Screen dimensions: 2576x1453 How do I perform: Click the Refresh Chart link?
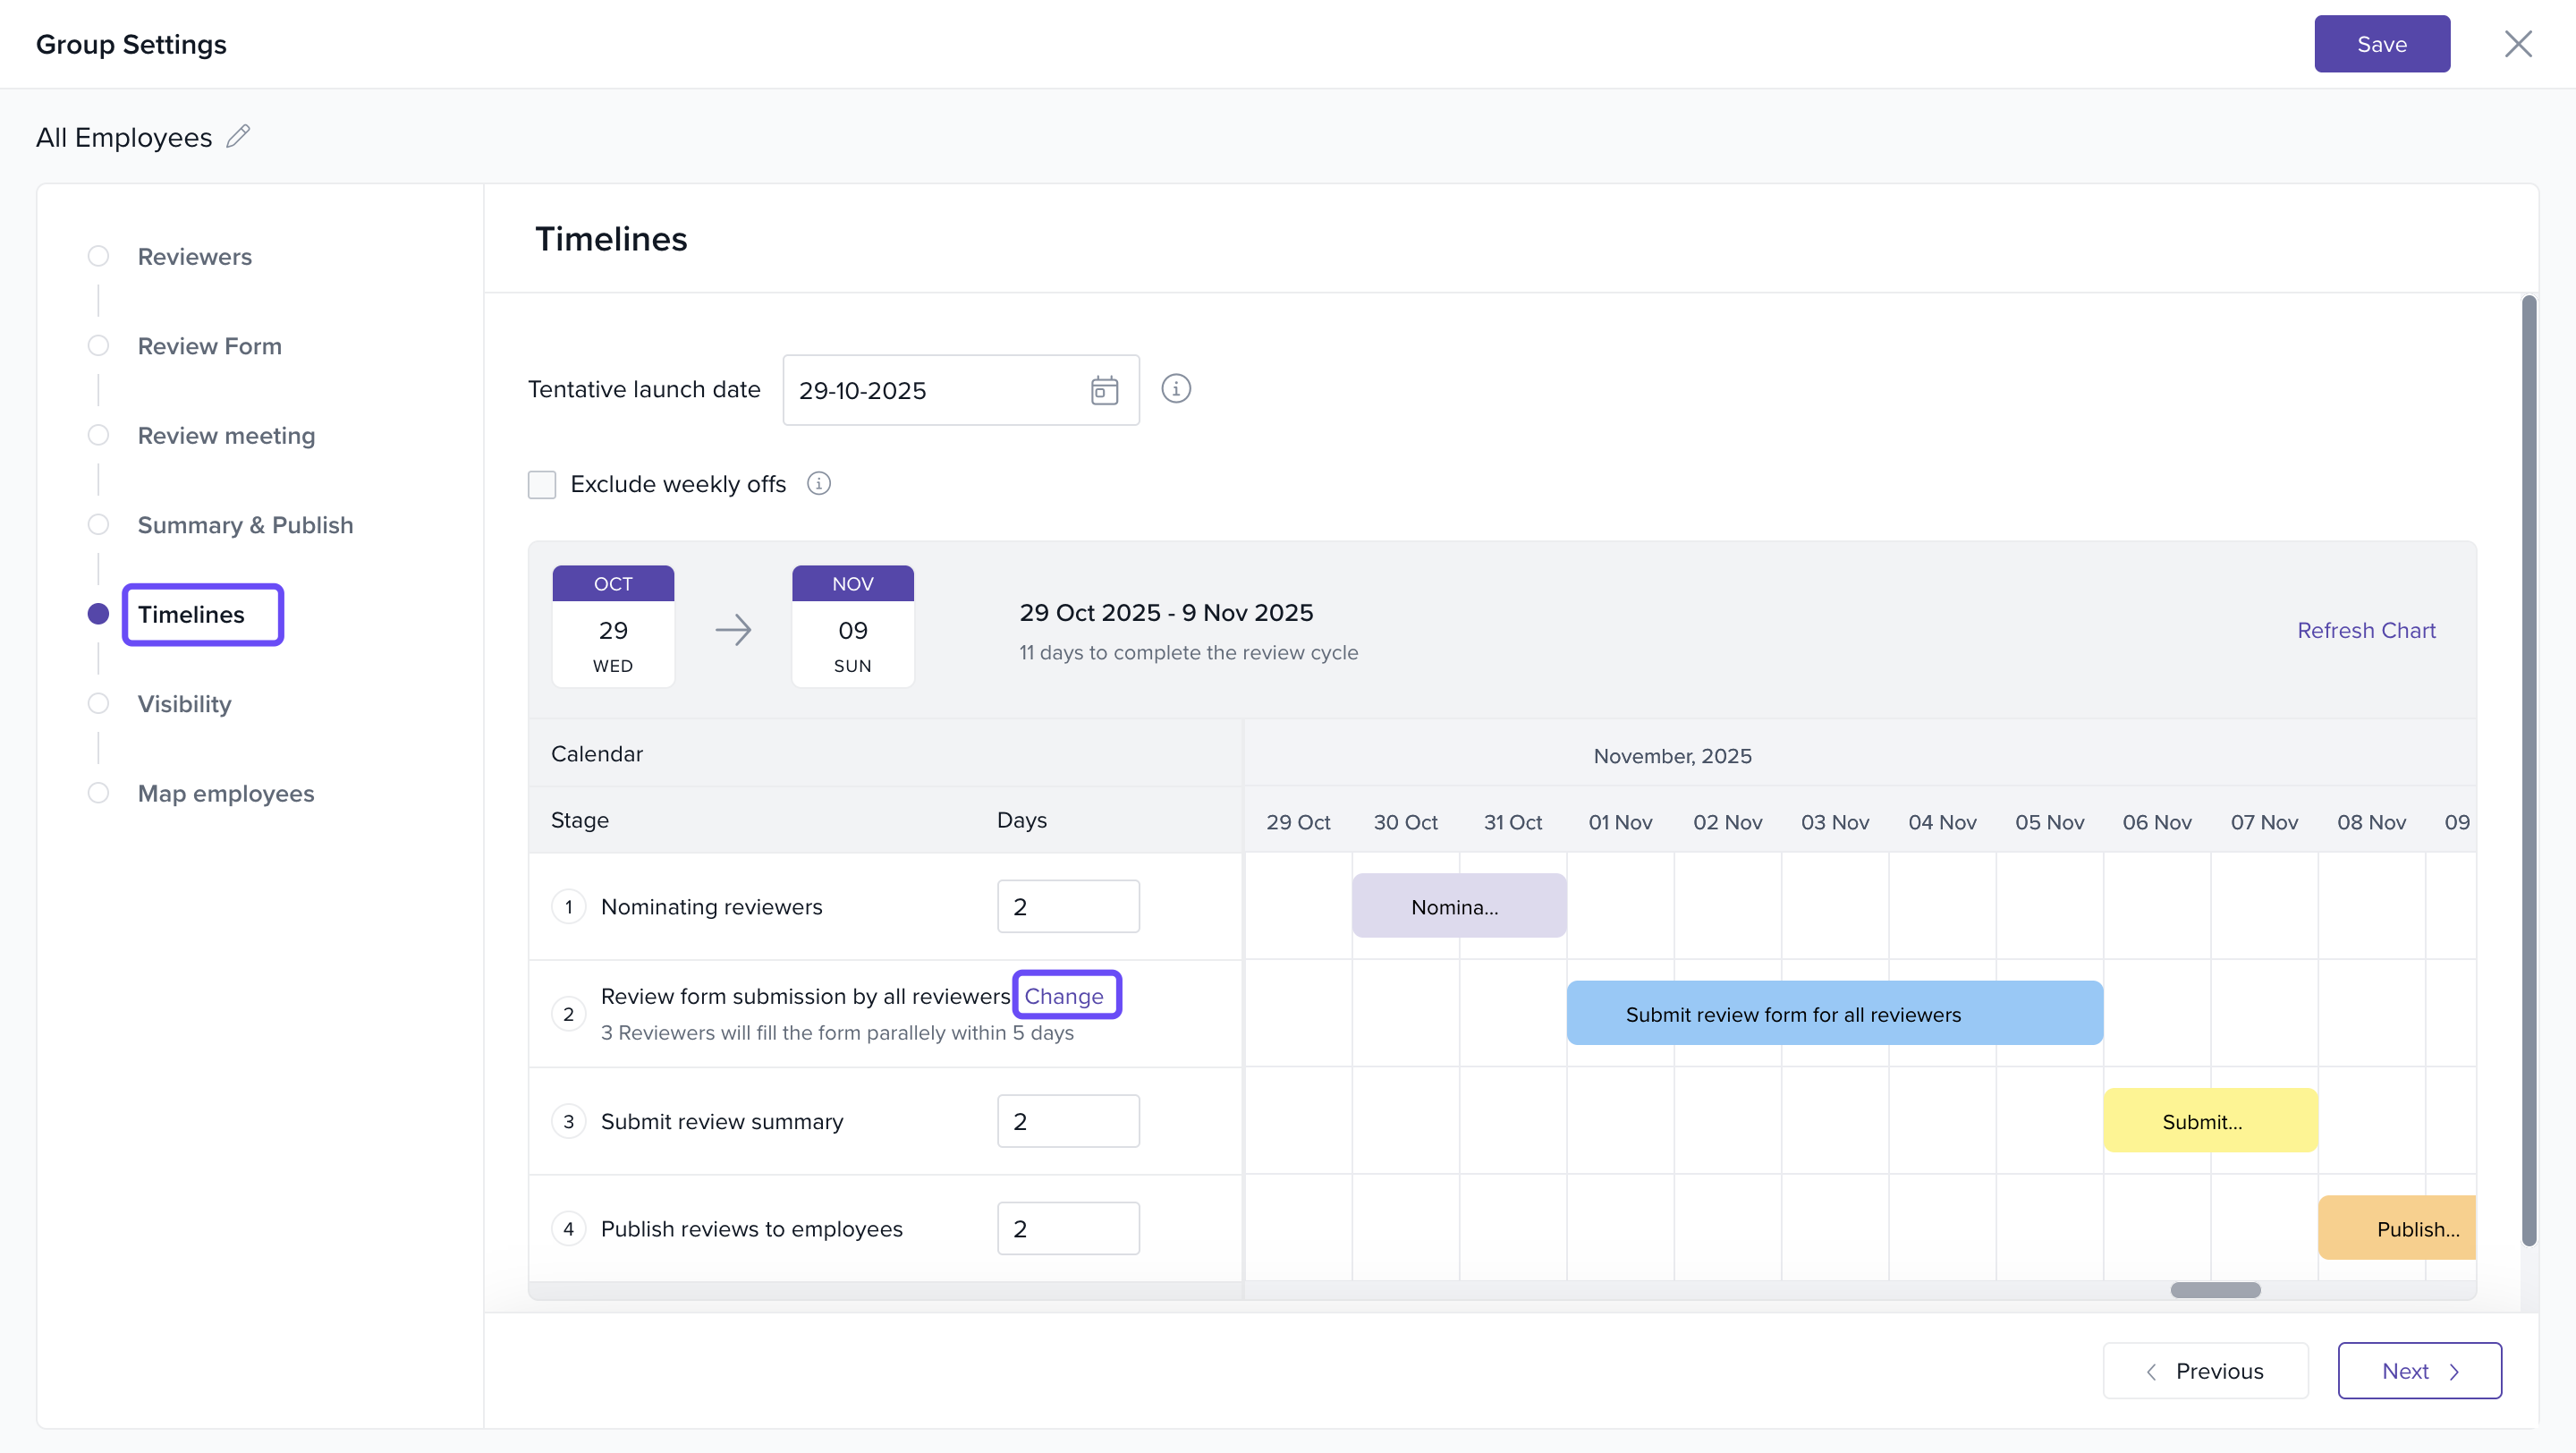point(2365,631)
